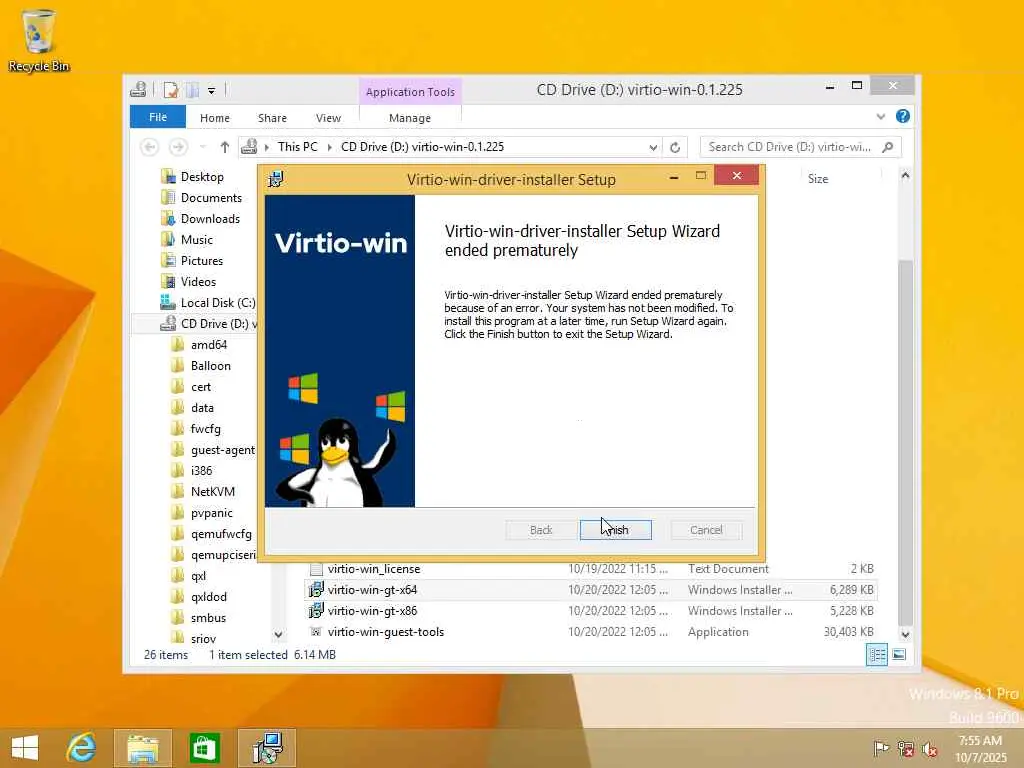
Task: Refresh the CD Drive folder view
Action: click(675, 148)
